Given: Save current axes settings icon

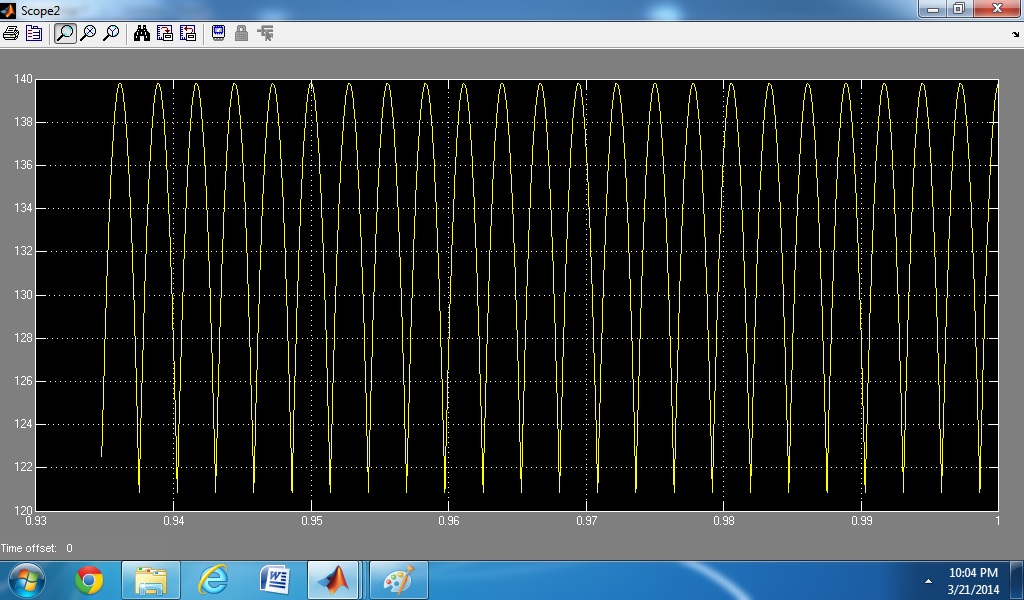Looking at the screenshot, I should [x=165, y=33].
